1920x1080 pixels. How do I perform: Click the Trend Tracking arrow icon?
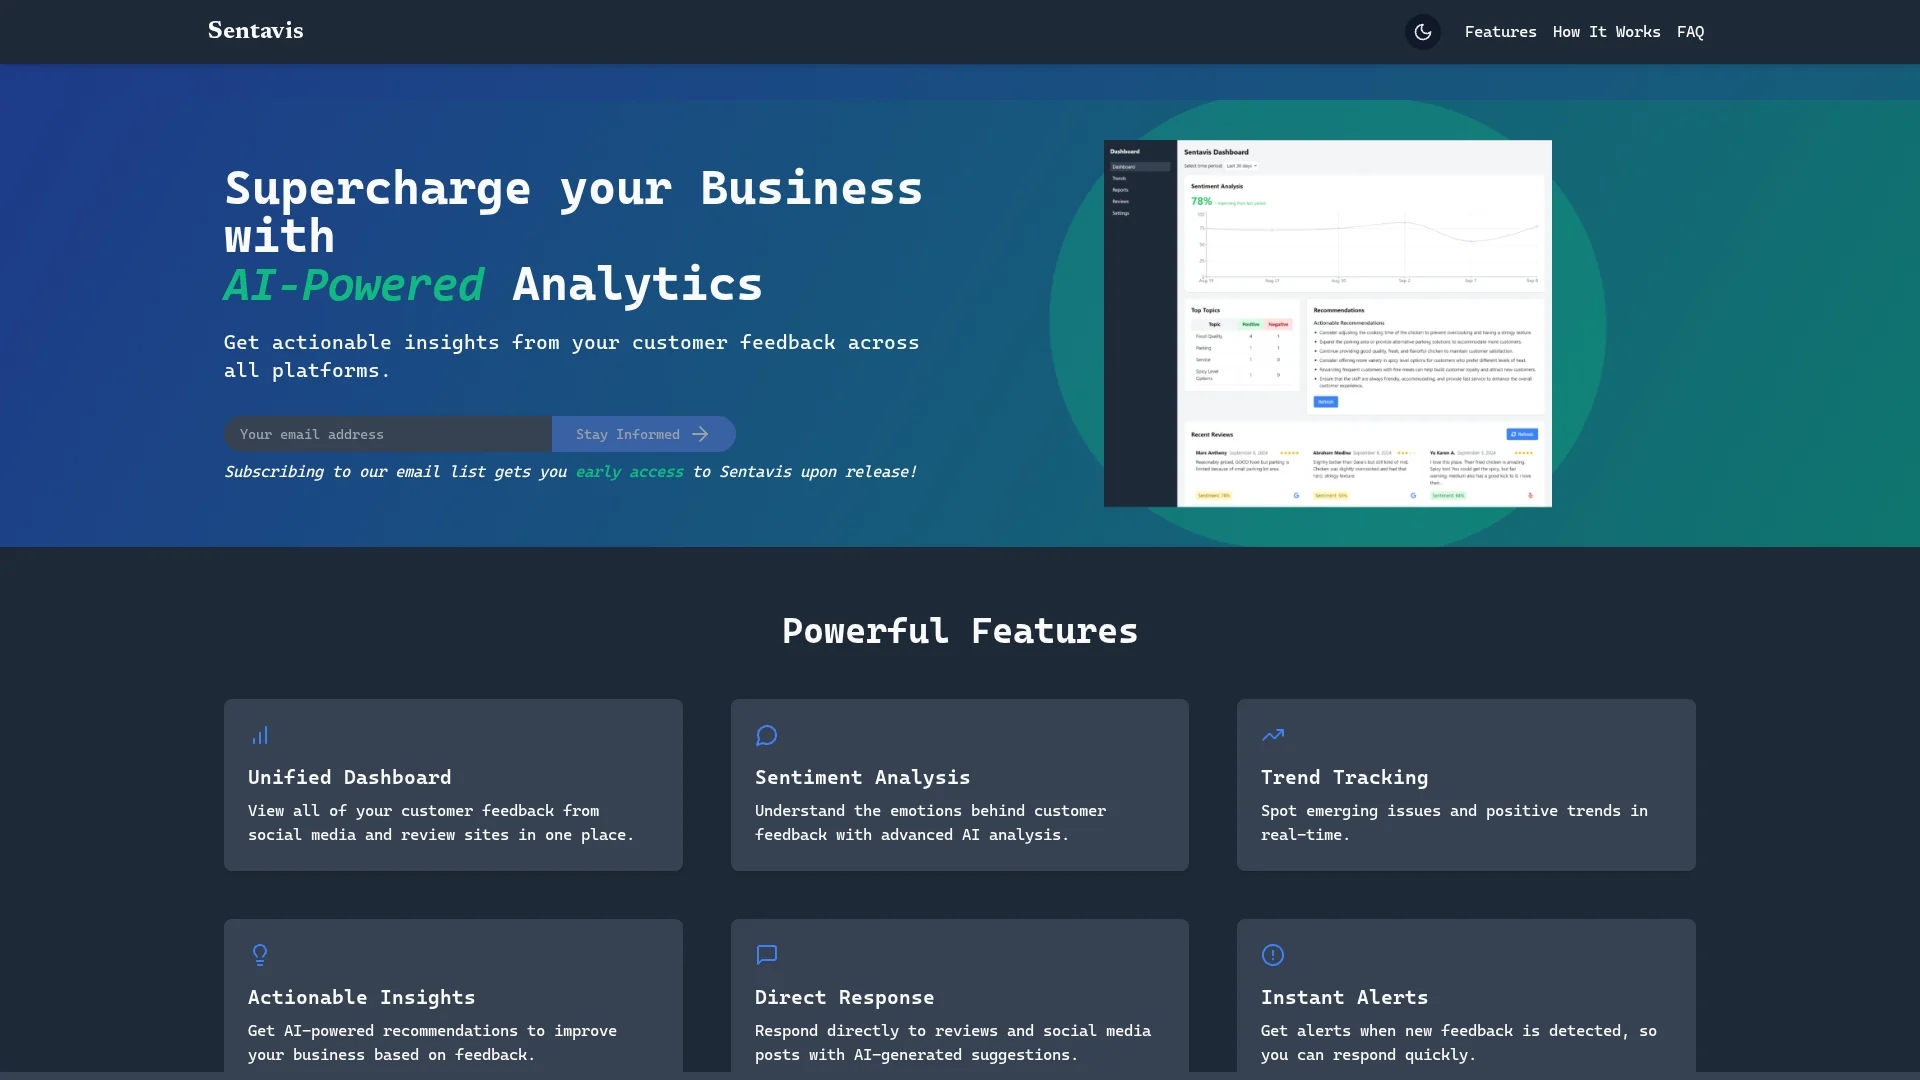[1273, 735]
